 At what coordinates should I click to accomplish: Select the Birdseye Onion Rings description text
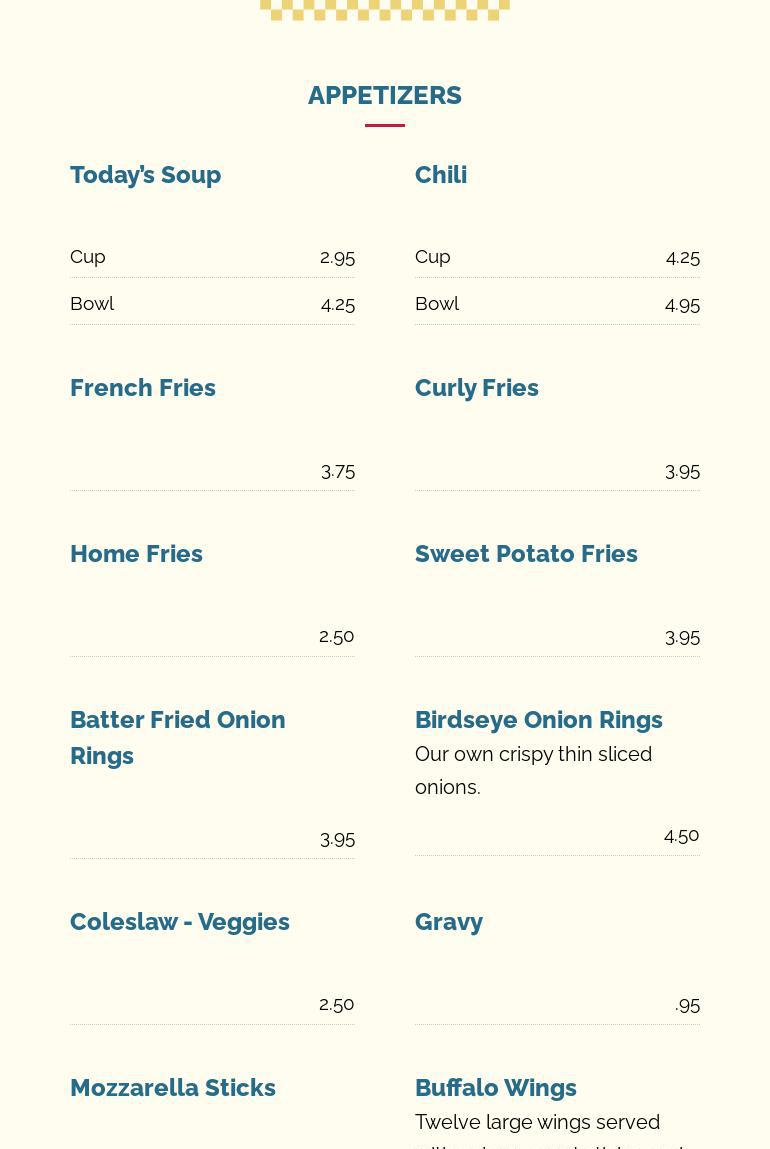click(x=533, y=770)
